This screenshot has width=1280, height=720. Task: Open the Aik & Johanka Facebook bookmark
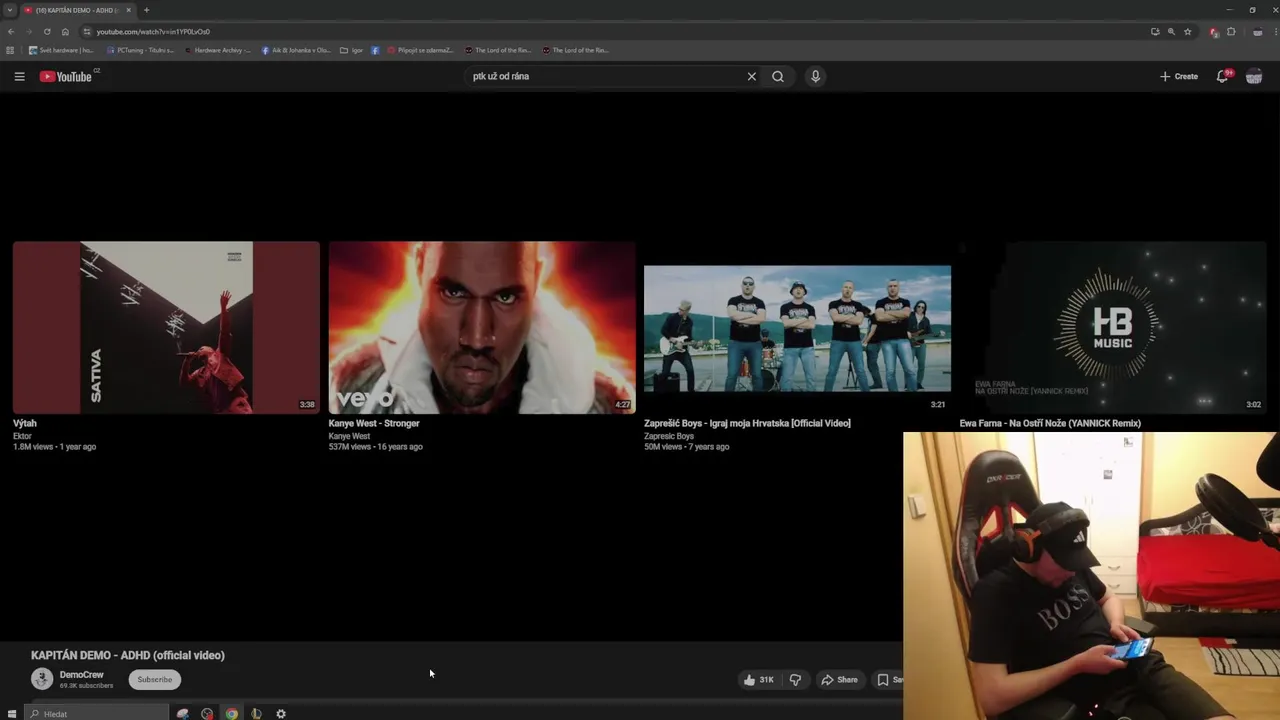[296, 50]
